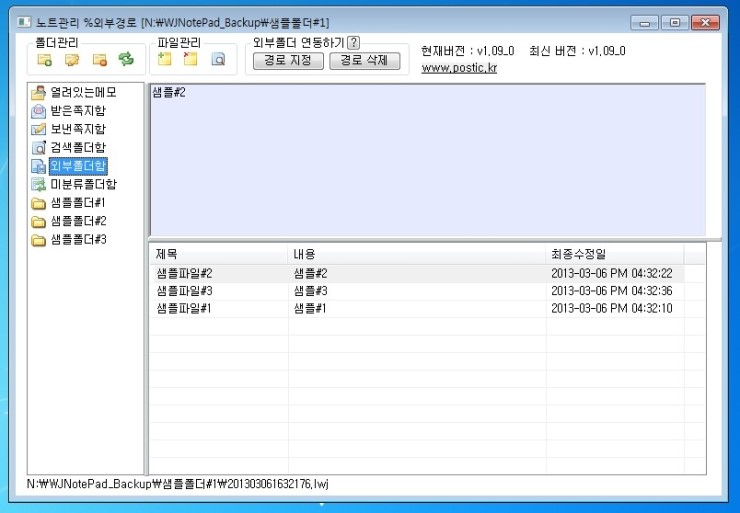This screenshot has height=513, width=740.
Task: Select 보낸쪽지함 in the folder tree
Action: coord(78,129)
